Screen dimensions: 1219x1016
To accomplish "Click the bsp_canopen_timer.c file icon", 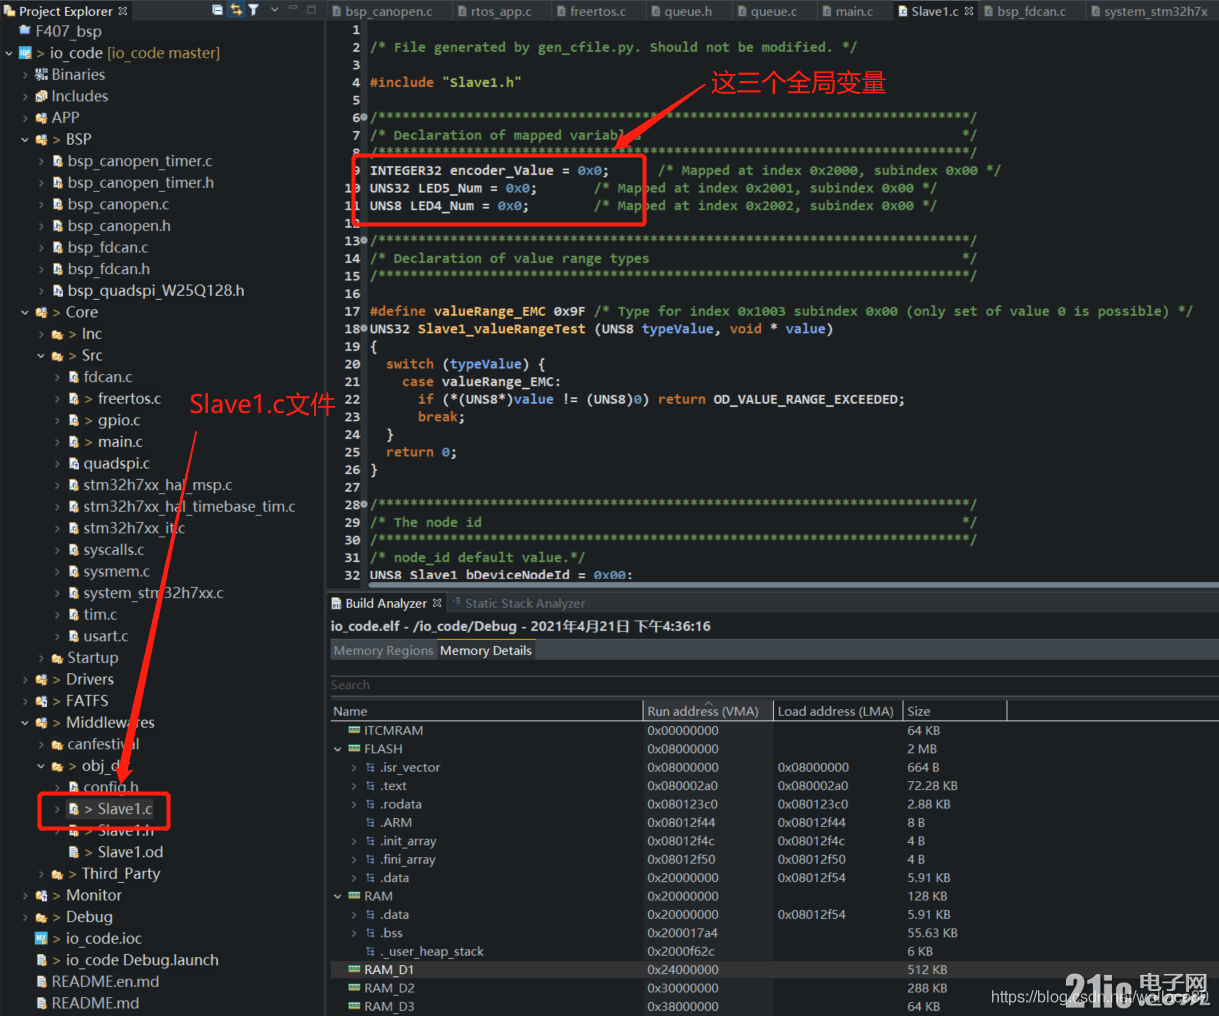I will click(x=58, y=161).
